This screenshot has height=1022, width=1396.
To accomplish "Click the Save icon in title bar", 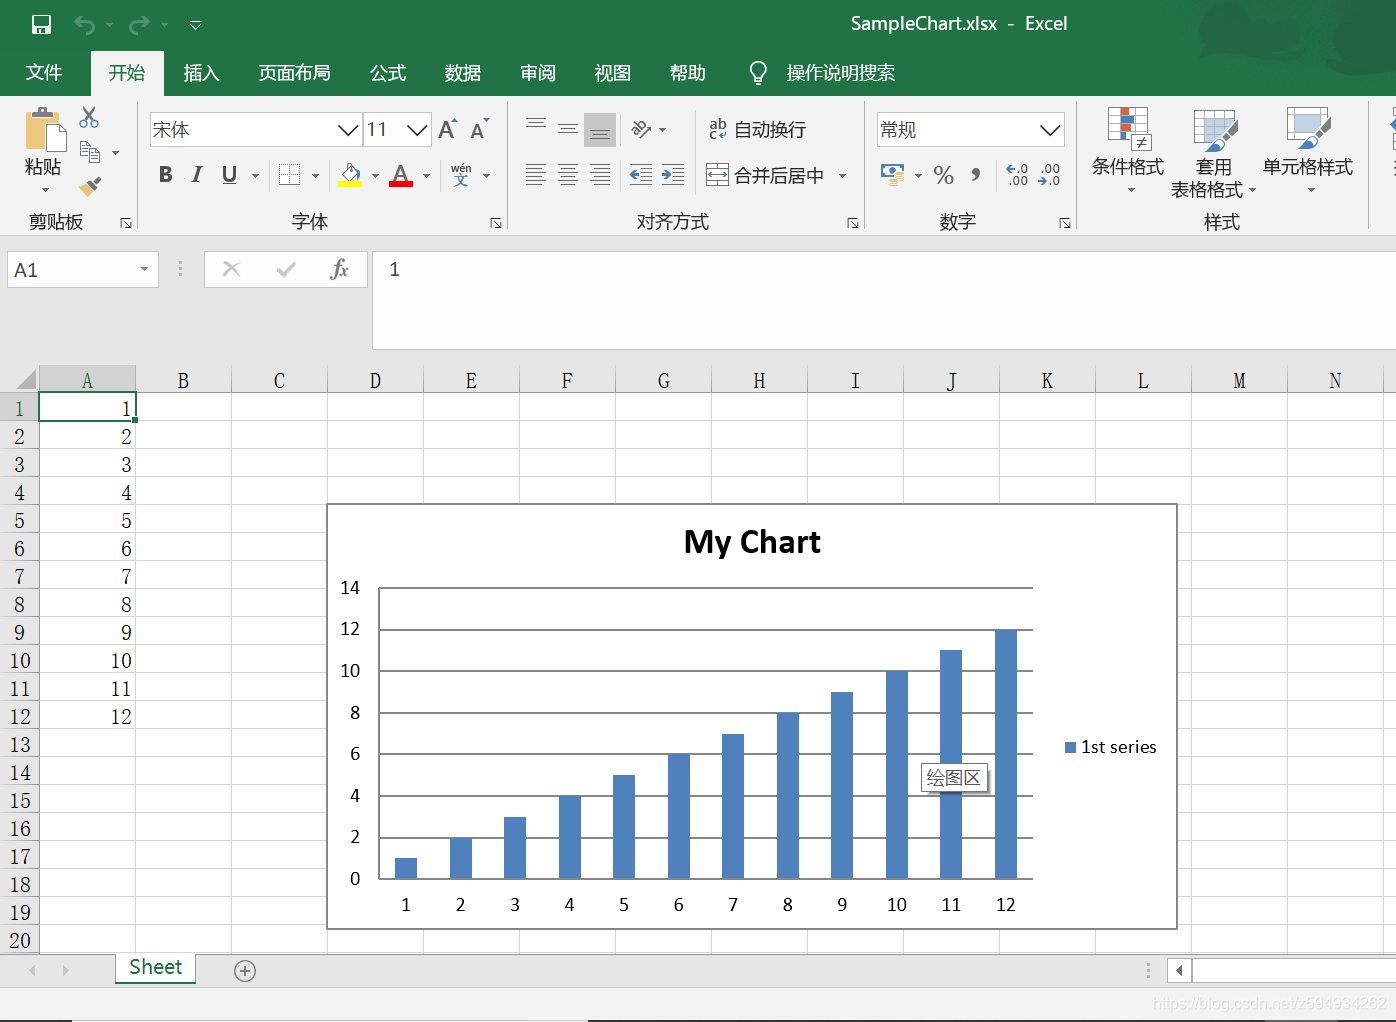I will coord(41,24).
